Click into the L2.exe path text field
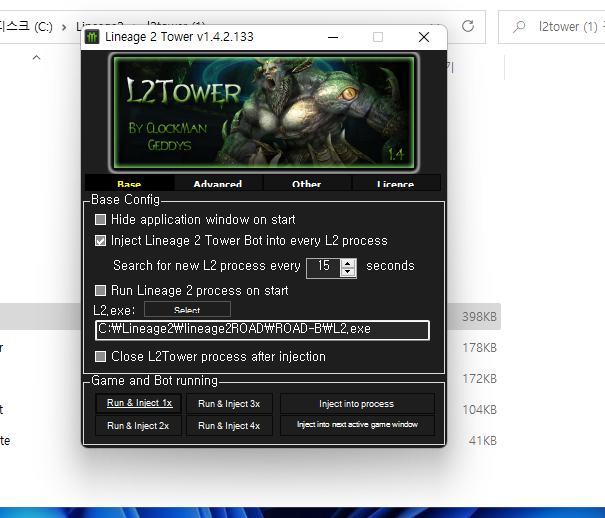 [x=261, y=330]
